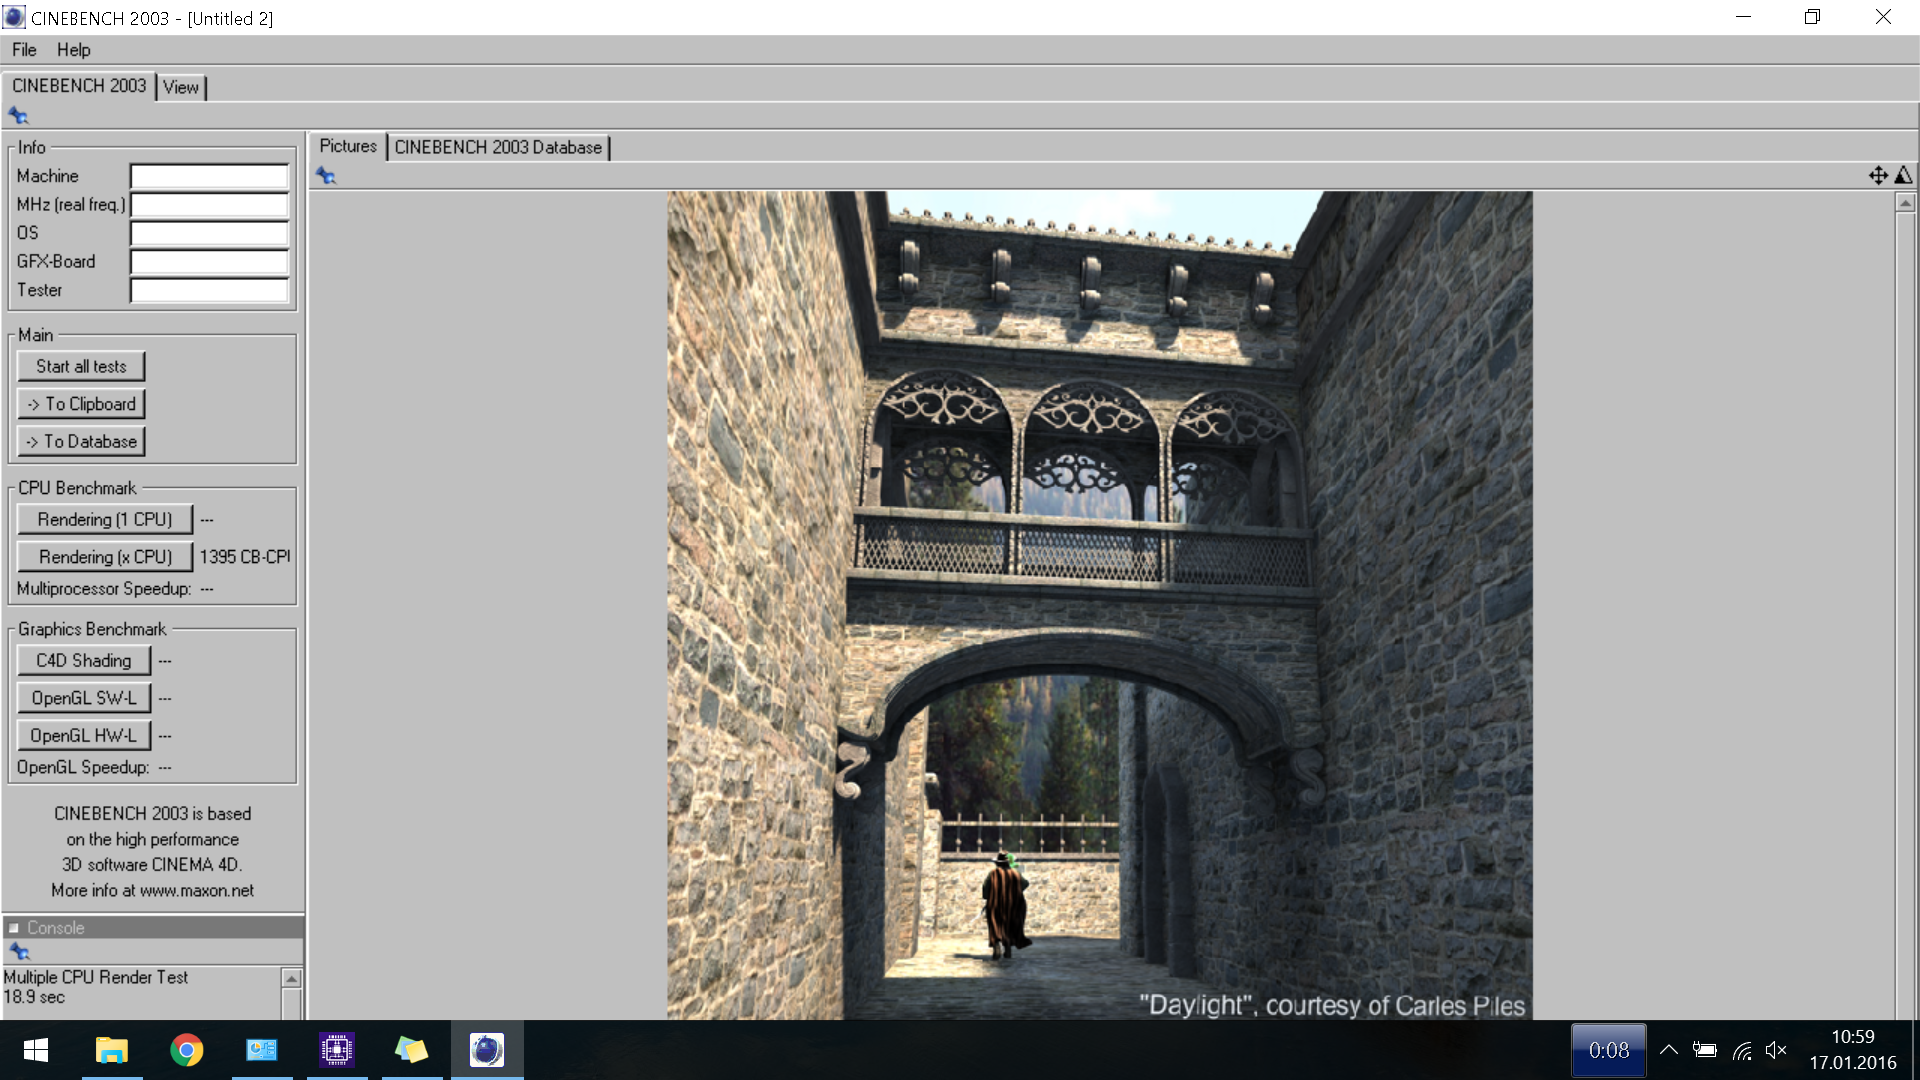
Task: Select the Pictures tab
Action: coord(348,146)
